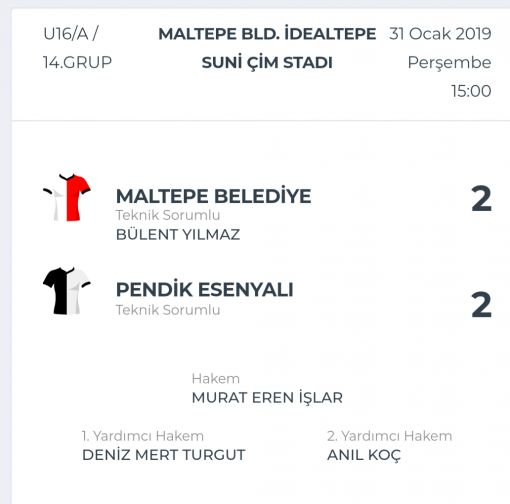This screenshot has width=510, height=504.
Task: Click the U16/A league label
Action: click(71, 34)
